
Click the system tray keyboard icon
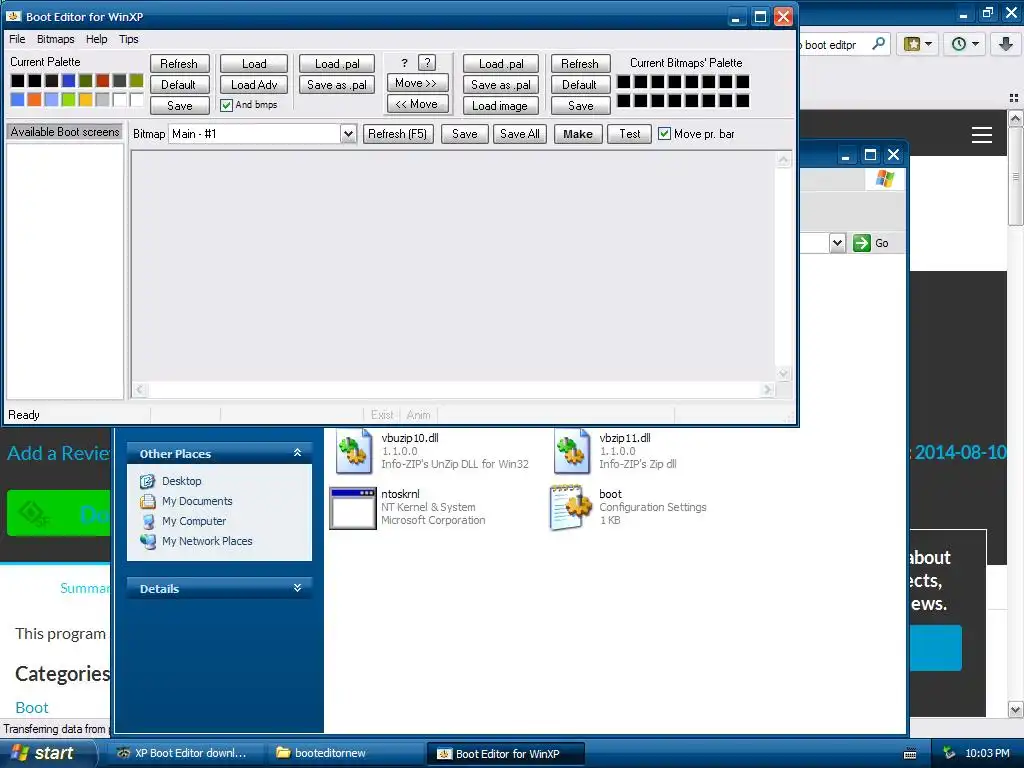coord(910,754)
